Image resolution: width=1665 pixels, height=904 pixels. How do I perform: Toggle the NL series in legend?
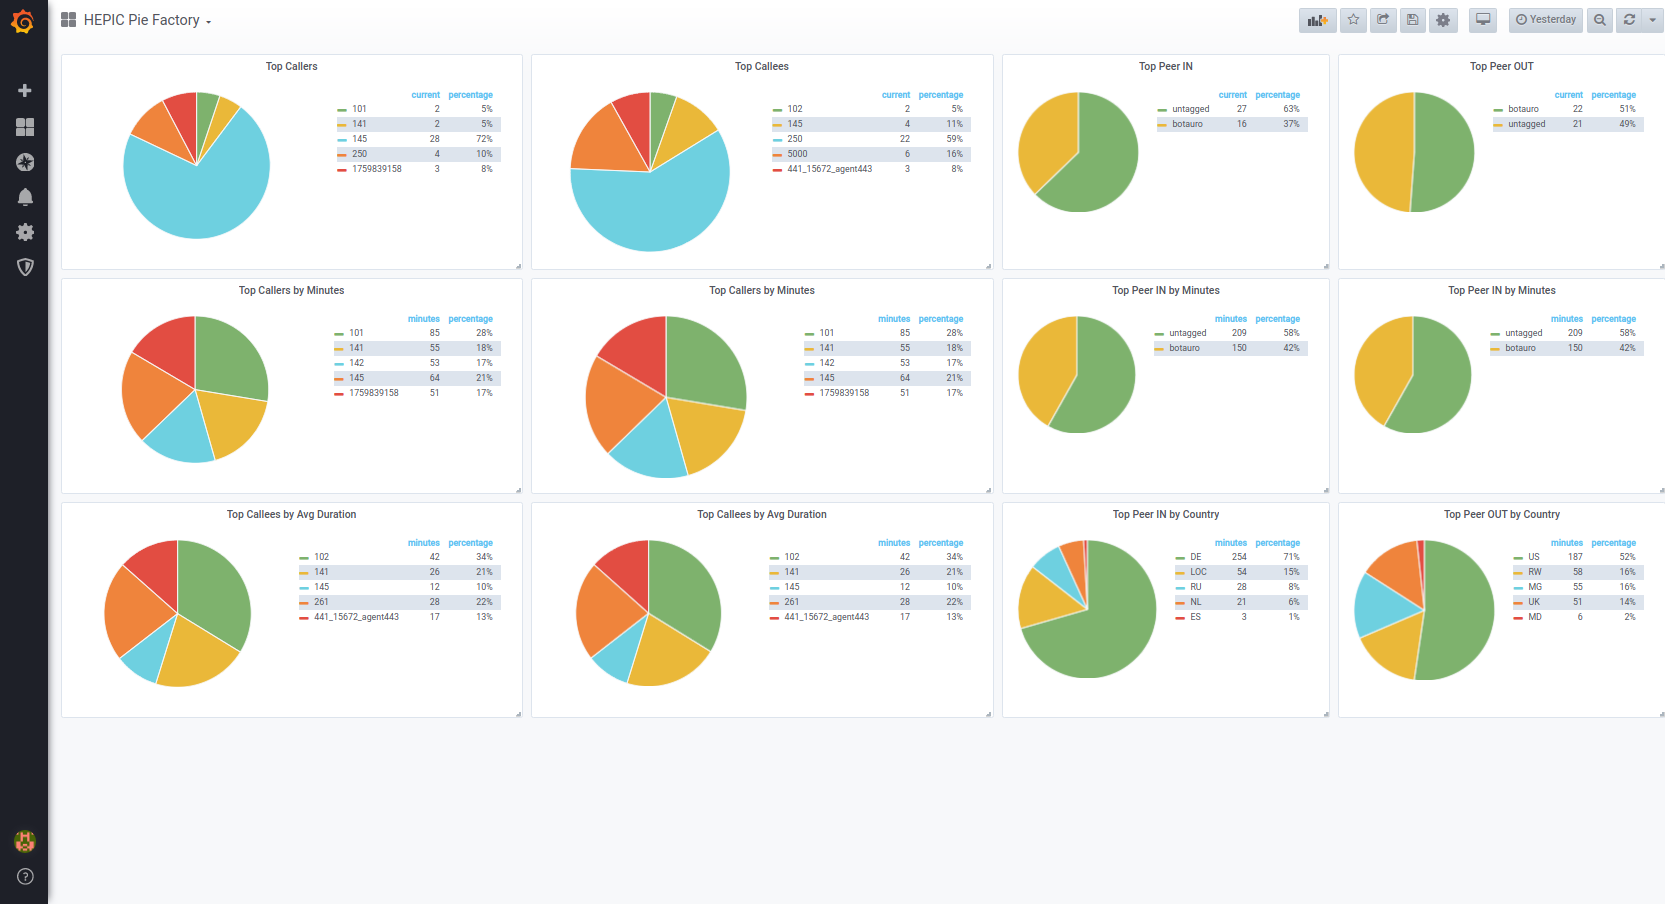[x=1196, y=602]
